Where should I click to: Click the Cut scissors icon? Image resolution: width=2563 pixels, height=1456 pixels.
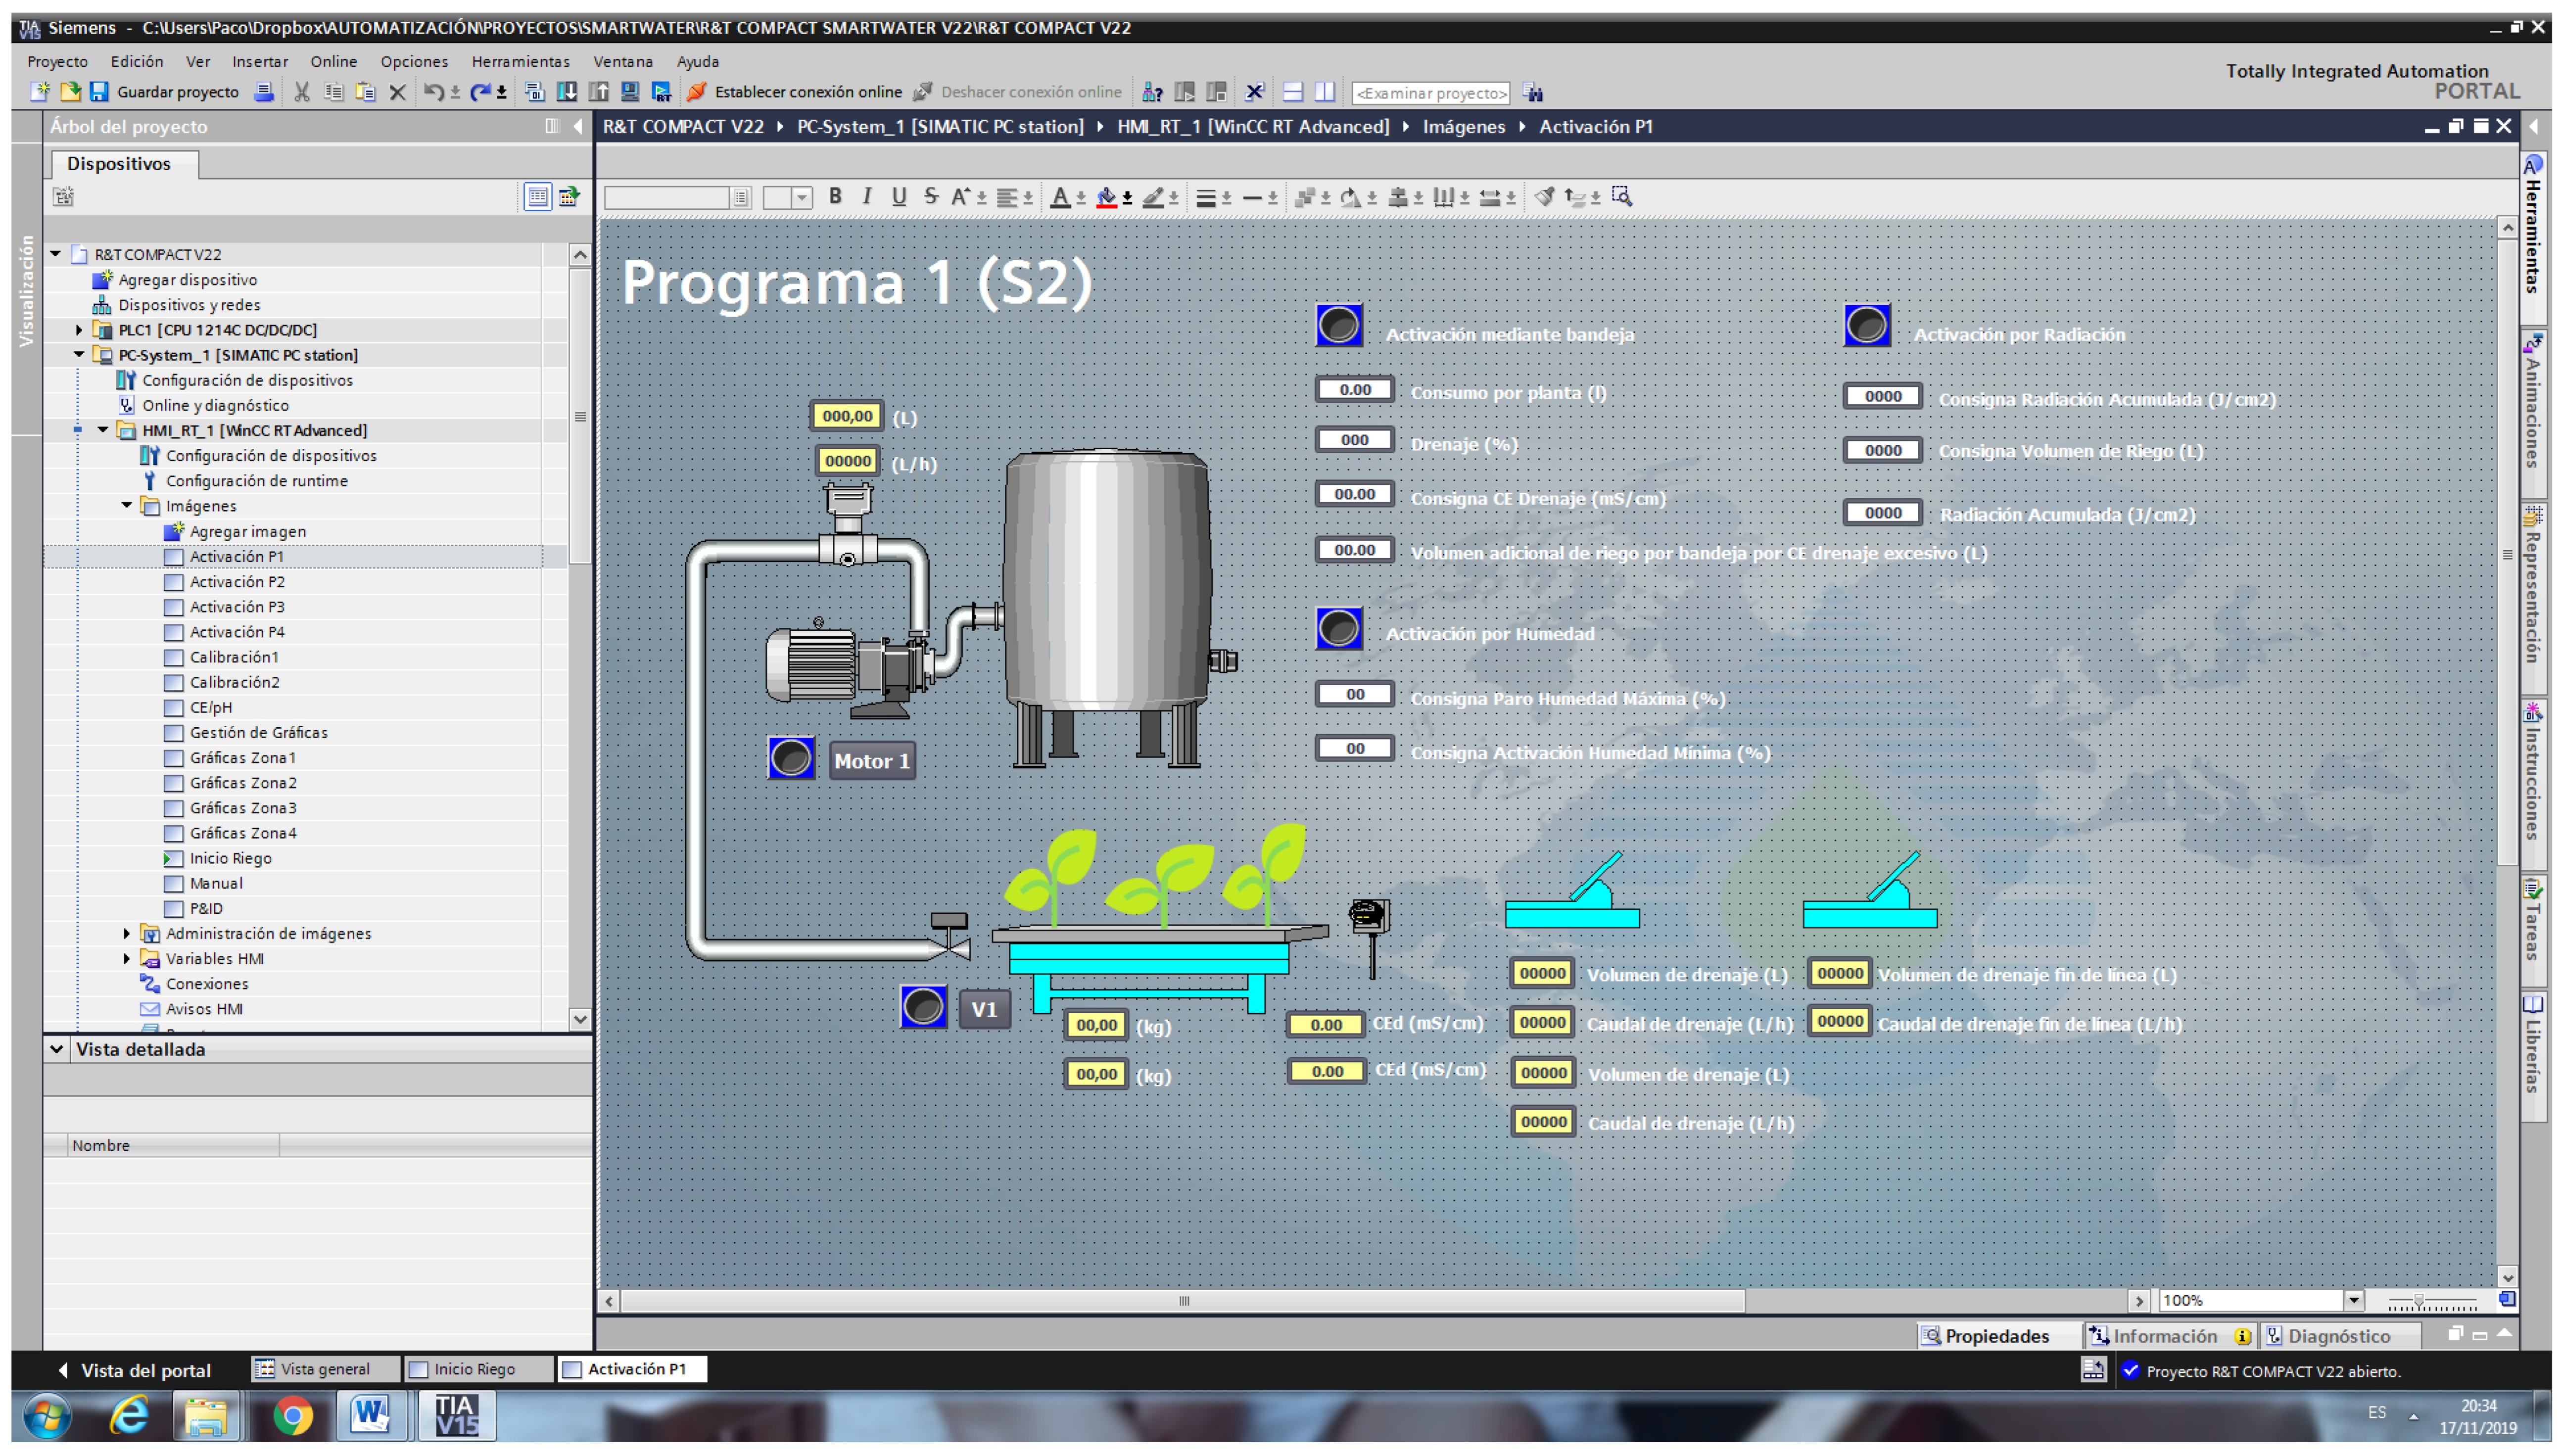(x=301, y=92)
